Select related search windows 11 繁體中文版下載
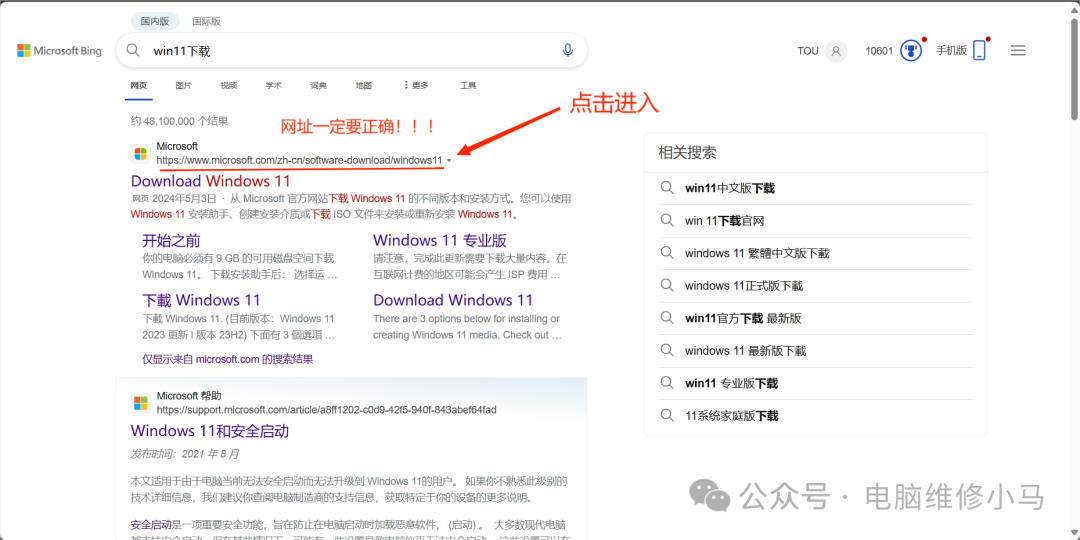Viewport: 1080px width, 540px height. click(x=757, y=253)
